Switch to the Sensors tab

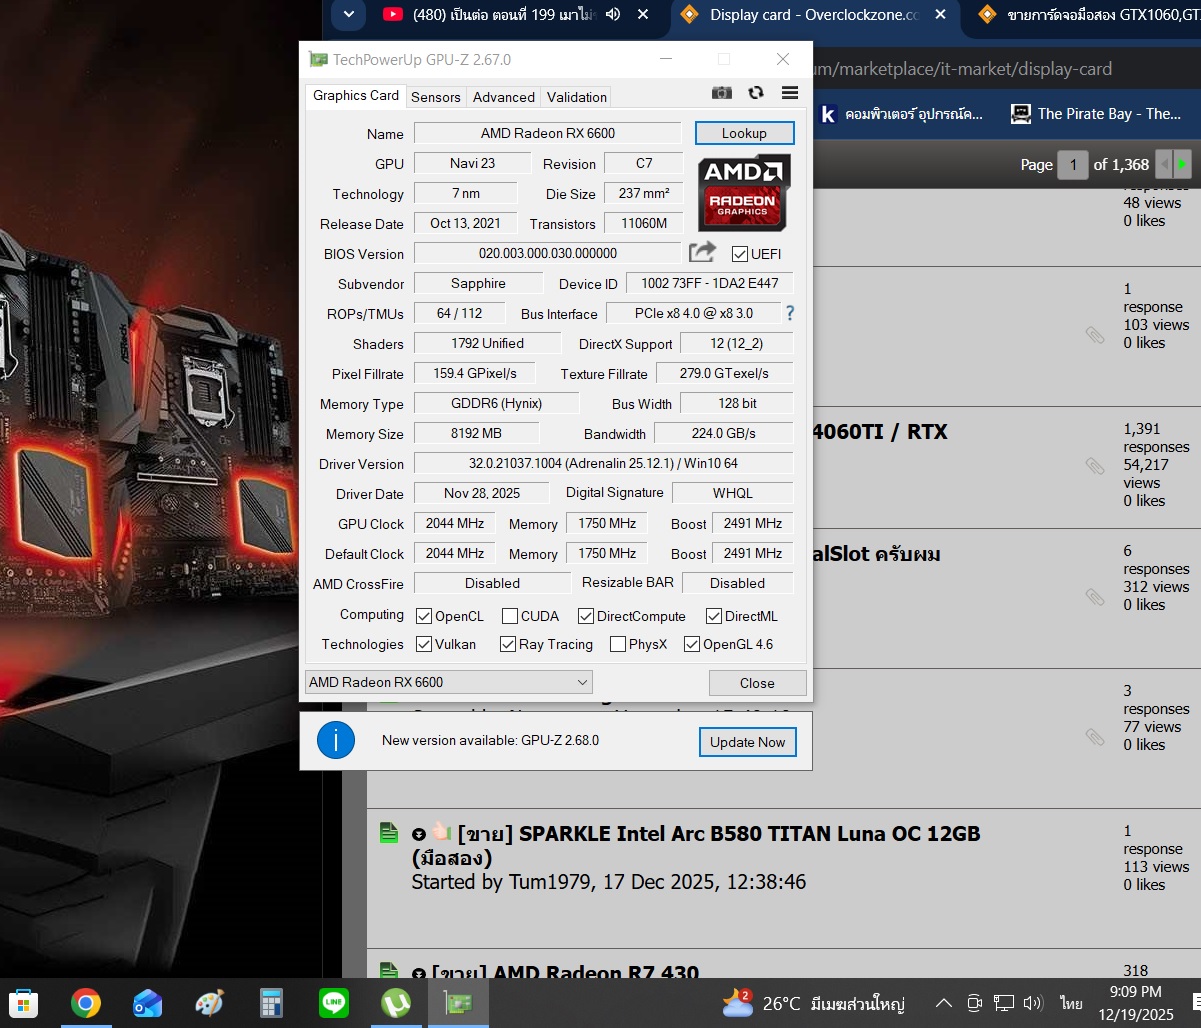point(436,97)
